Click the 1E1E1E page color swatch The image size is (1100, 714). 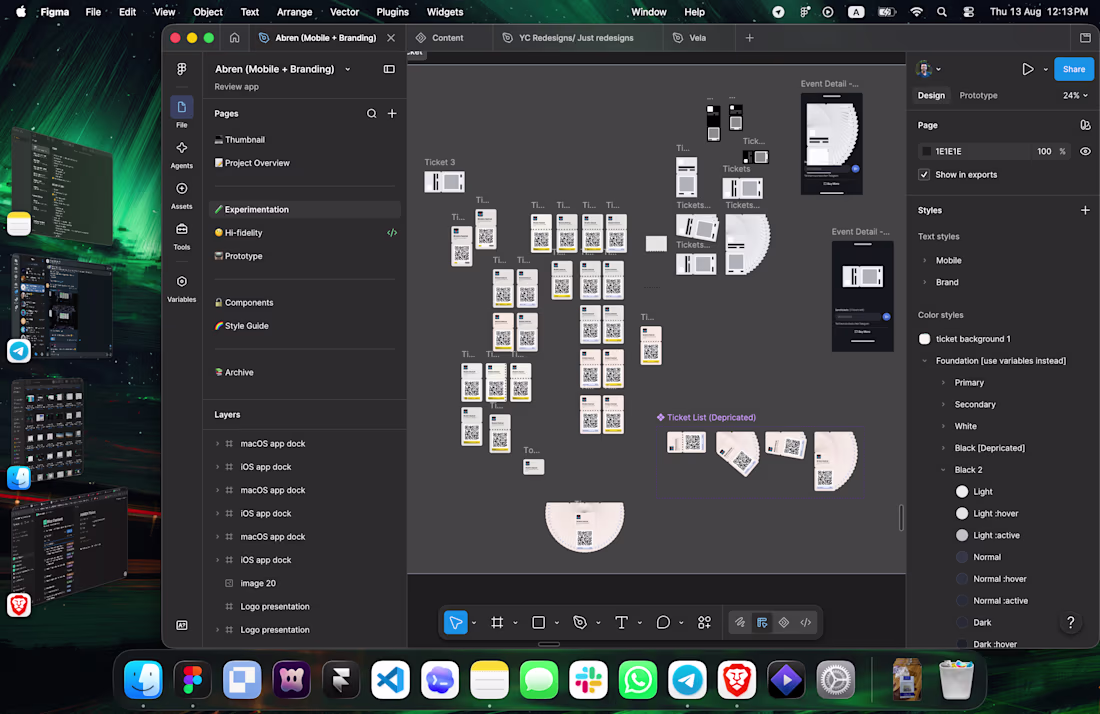(x=927, y=151)
